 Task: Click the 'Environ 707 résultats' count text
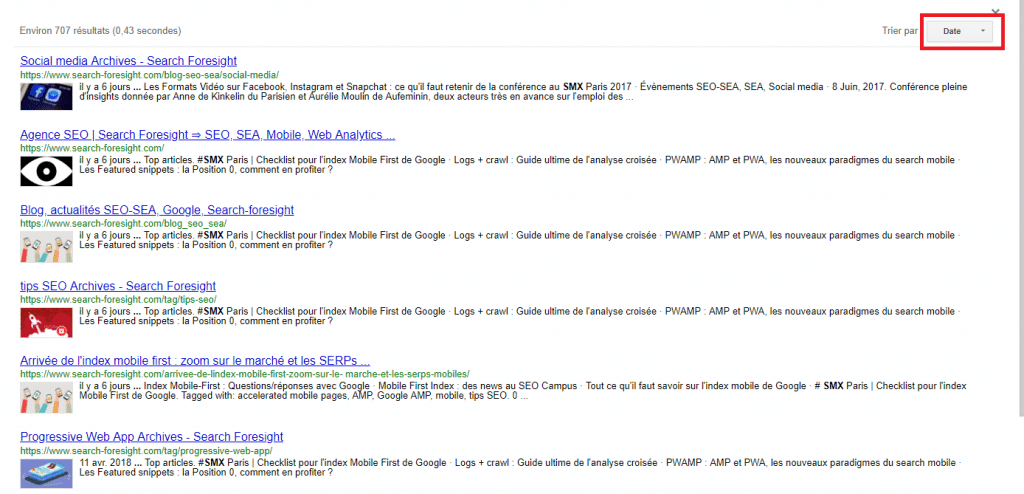[101, 31]
